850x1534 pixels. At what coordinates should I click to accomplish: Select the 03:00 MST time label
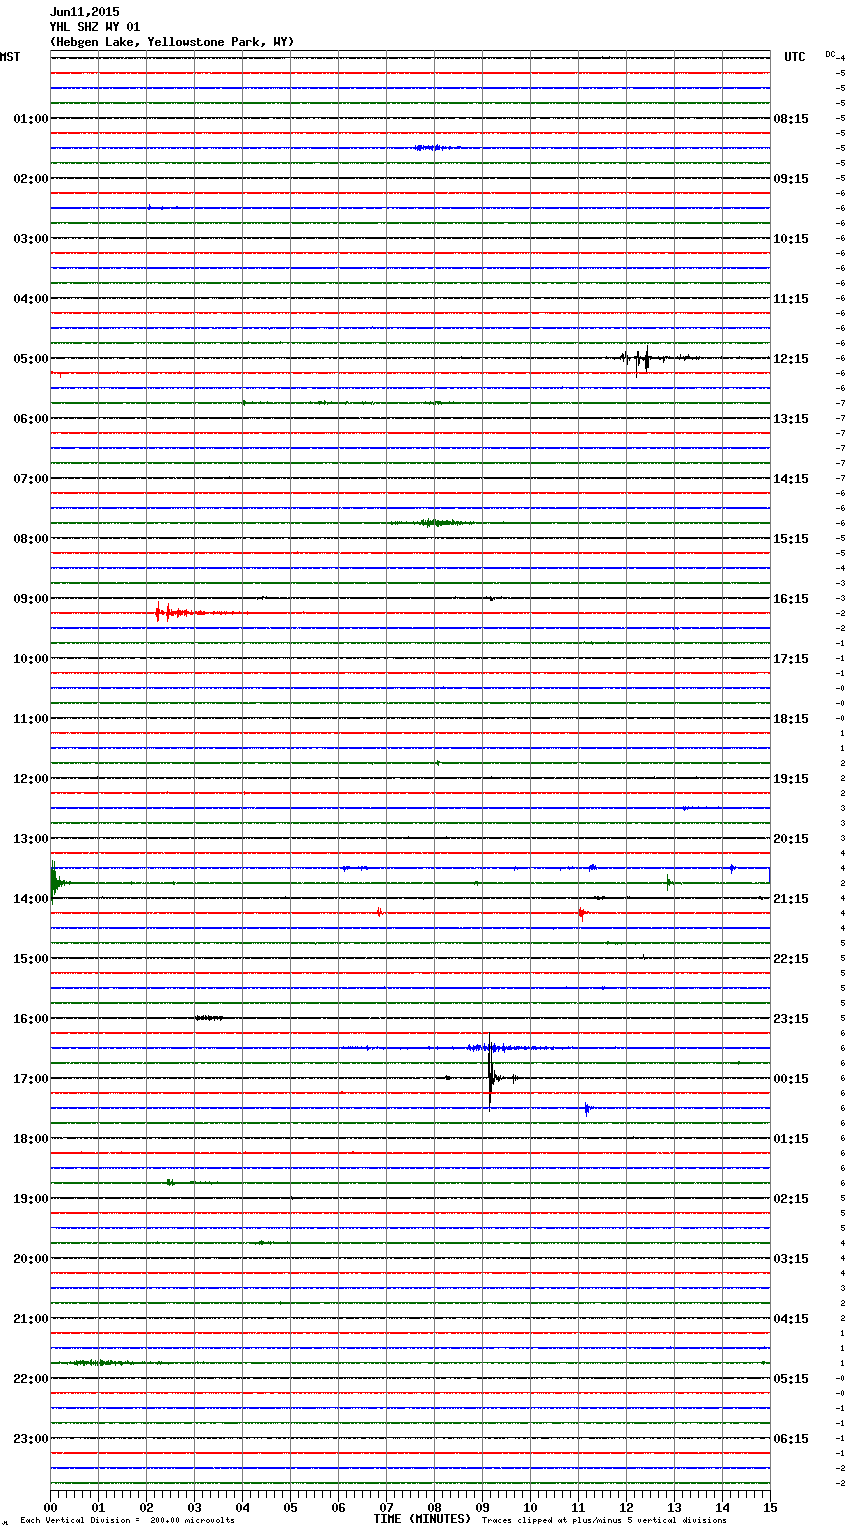(31, 239)
